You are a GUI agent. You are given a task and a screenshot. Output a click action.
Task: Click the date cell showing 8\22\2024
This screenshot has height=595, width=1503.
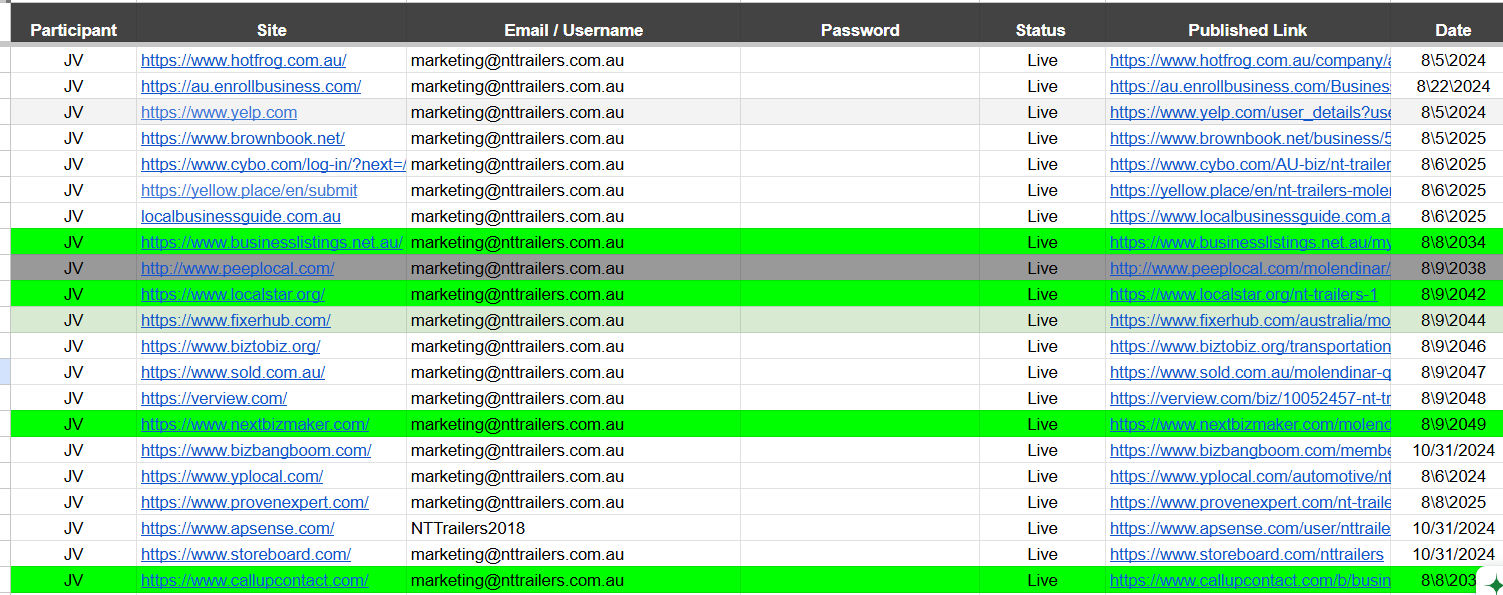point(1453,86)
